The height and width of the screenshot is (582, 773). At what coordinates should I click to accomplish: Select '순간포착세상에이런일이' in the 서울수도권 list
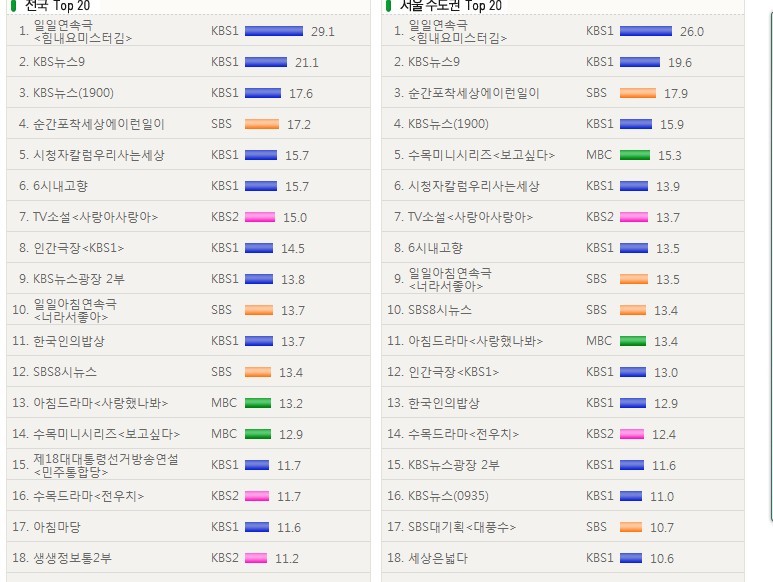[x=474, y=93]
